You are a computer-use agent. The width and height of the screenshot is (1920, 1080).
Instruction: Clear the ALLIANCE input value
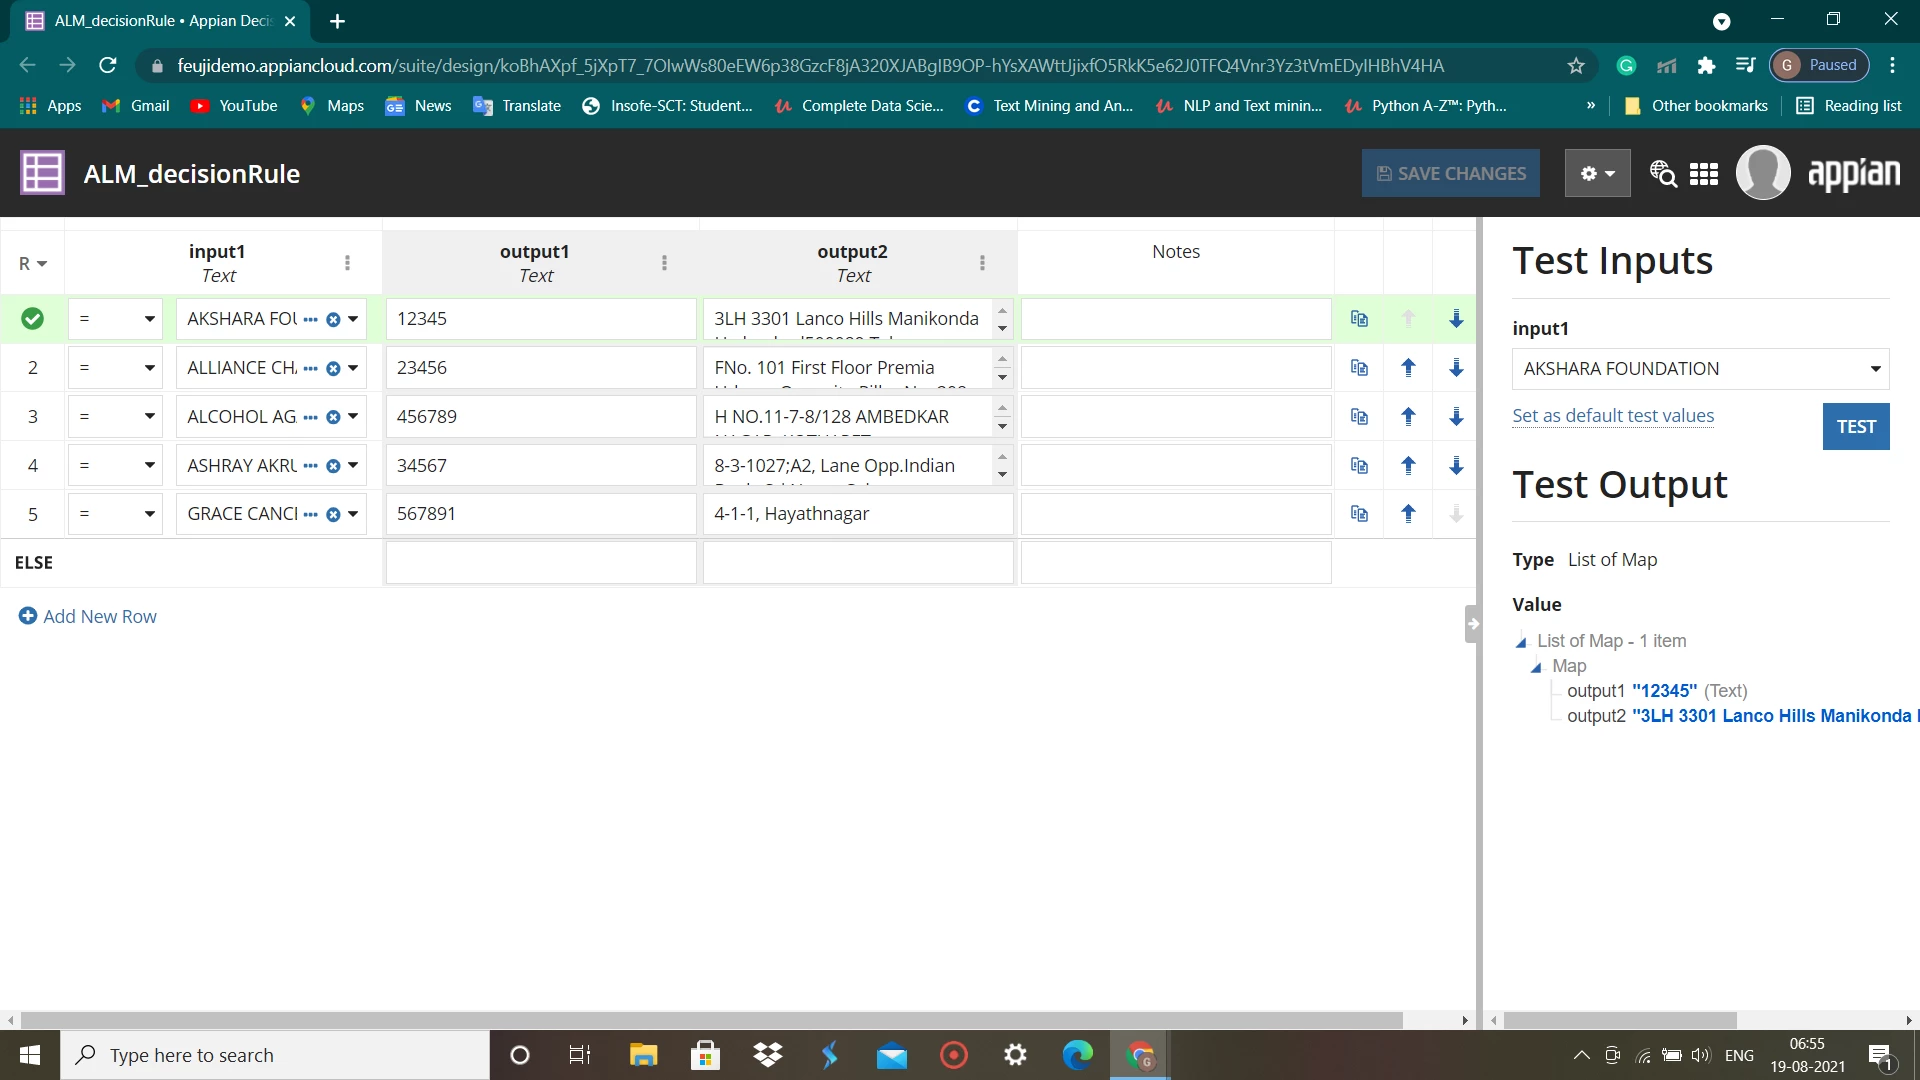tap(333, 369)
